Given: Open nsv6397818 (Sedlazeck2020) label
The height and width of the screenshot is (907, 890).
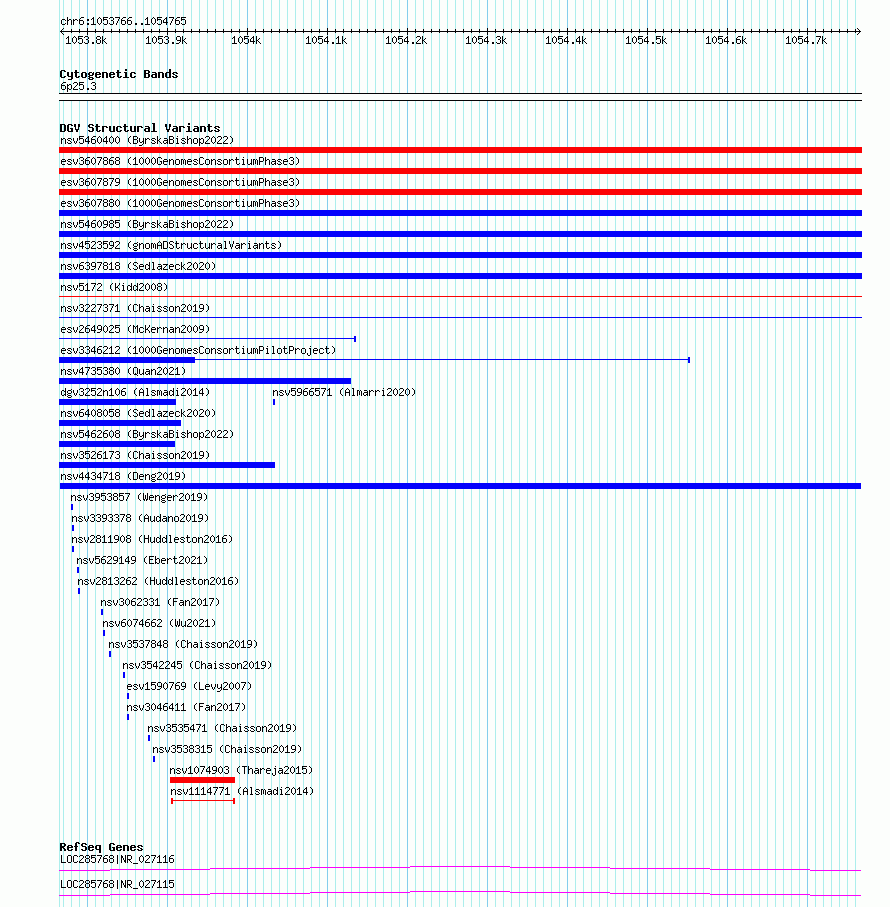Looking at the screenshot, I should (x=138, y=266).
